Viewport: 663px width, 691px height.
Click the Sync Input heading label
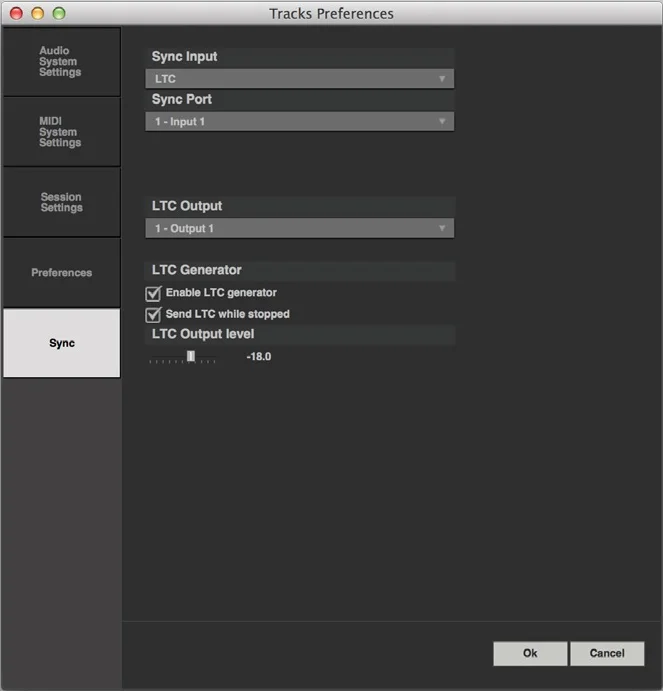pos(184,57)
